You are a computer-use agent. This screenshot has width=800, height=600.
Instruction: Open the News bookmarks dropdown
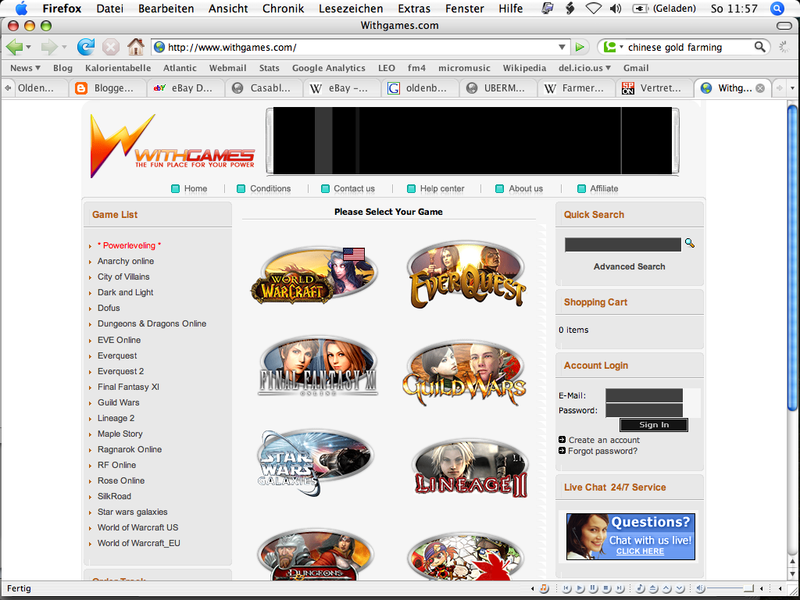click(25, 68)
